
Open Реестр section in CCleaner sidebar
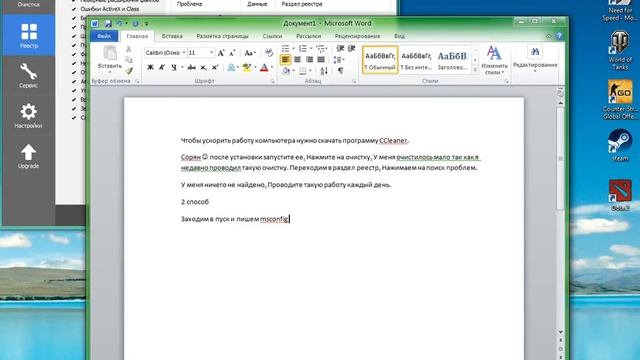tap(29, 36)
